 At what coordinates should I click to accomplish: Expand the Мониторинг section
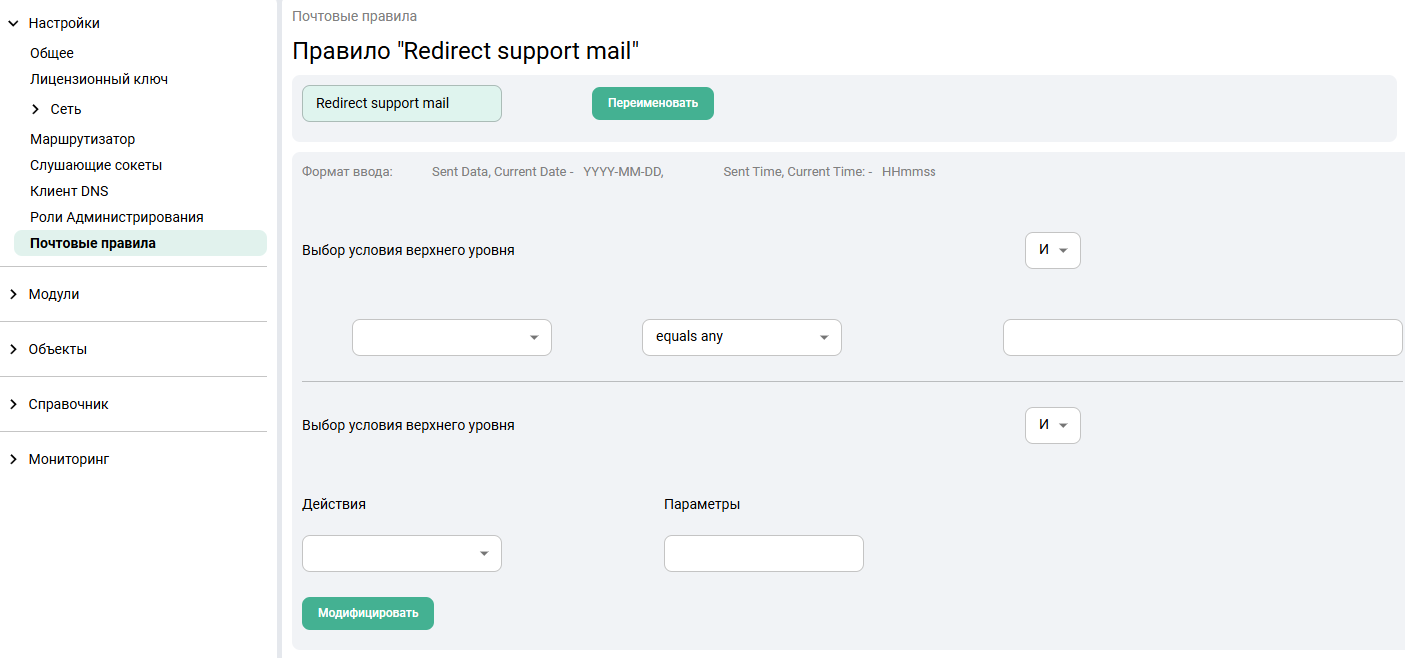(14, 459)
